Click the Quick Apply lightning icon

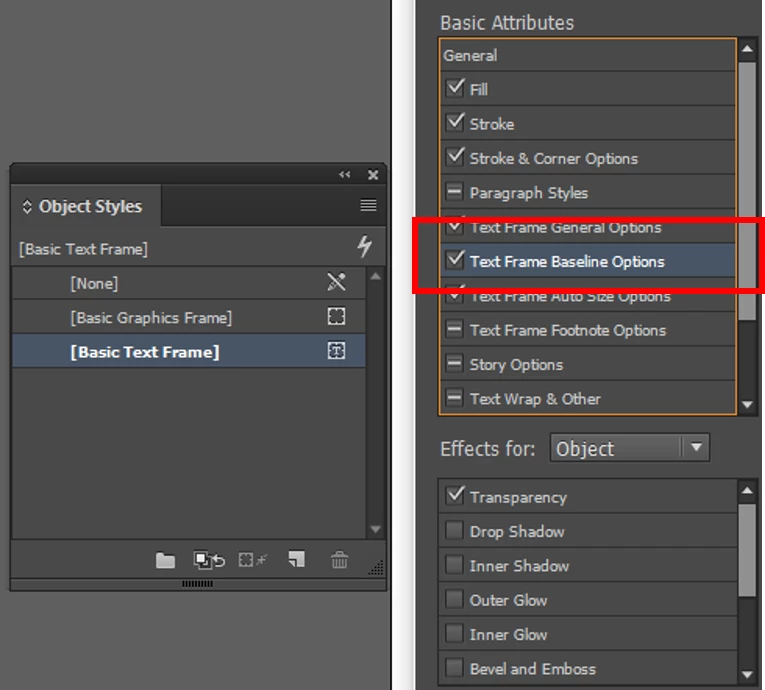(x=364, y=246)
